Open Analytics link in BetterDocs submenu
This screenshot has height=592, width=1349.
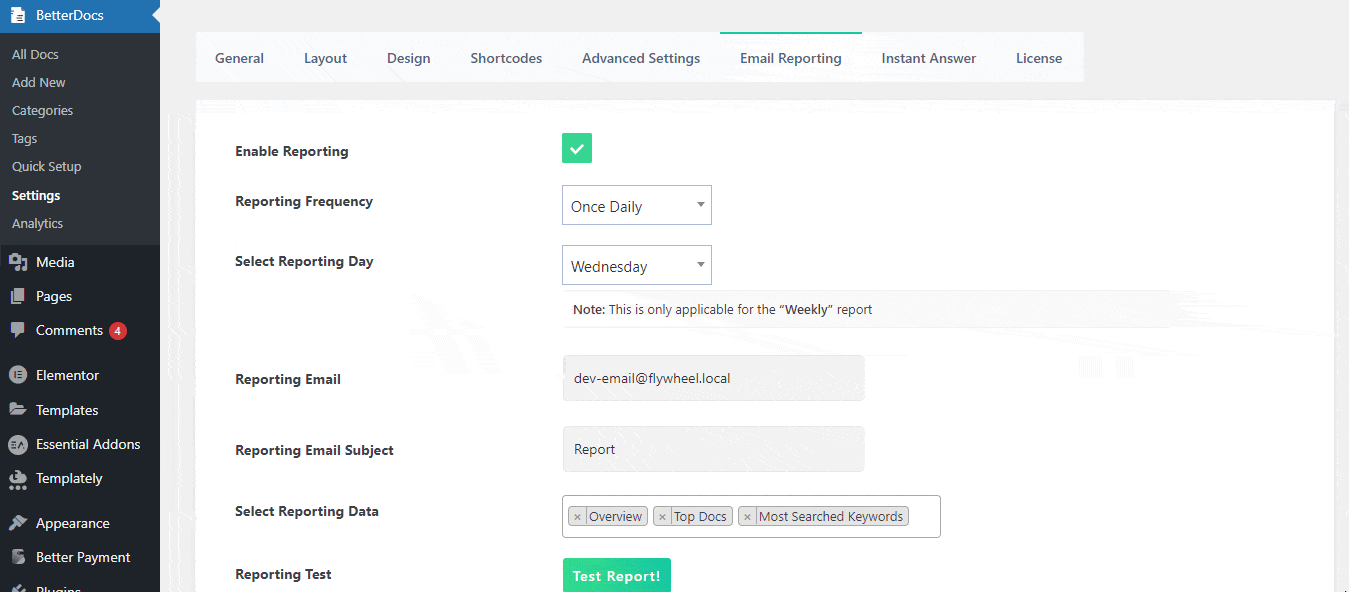point(38,223)
